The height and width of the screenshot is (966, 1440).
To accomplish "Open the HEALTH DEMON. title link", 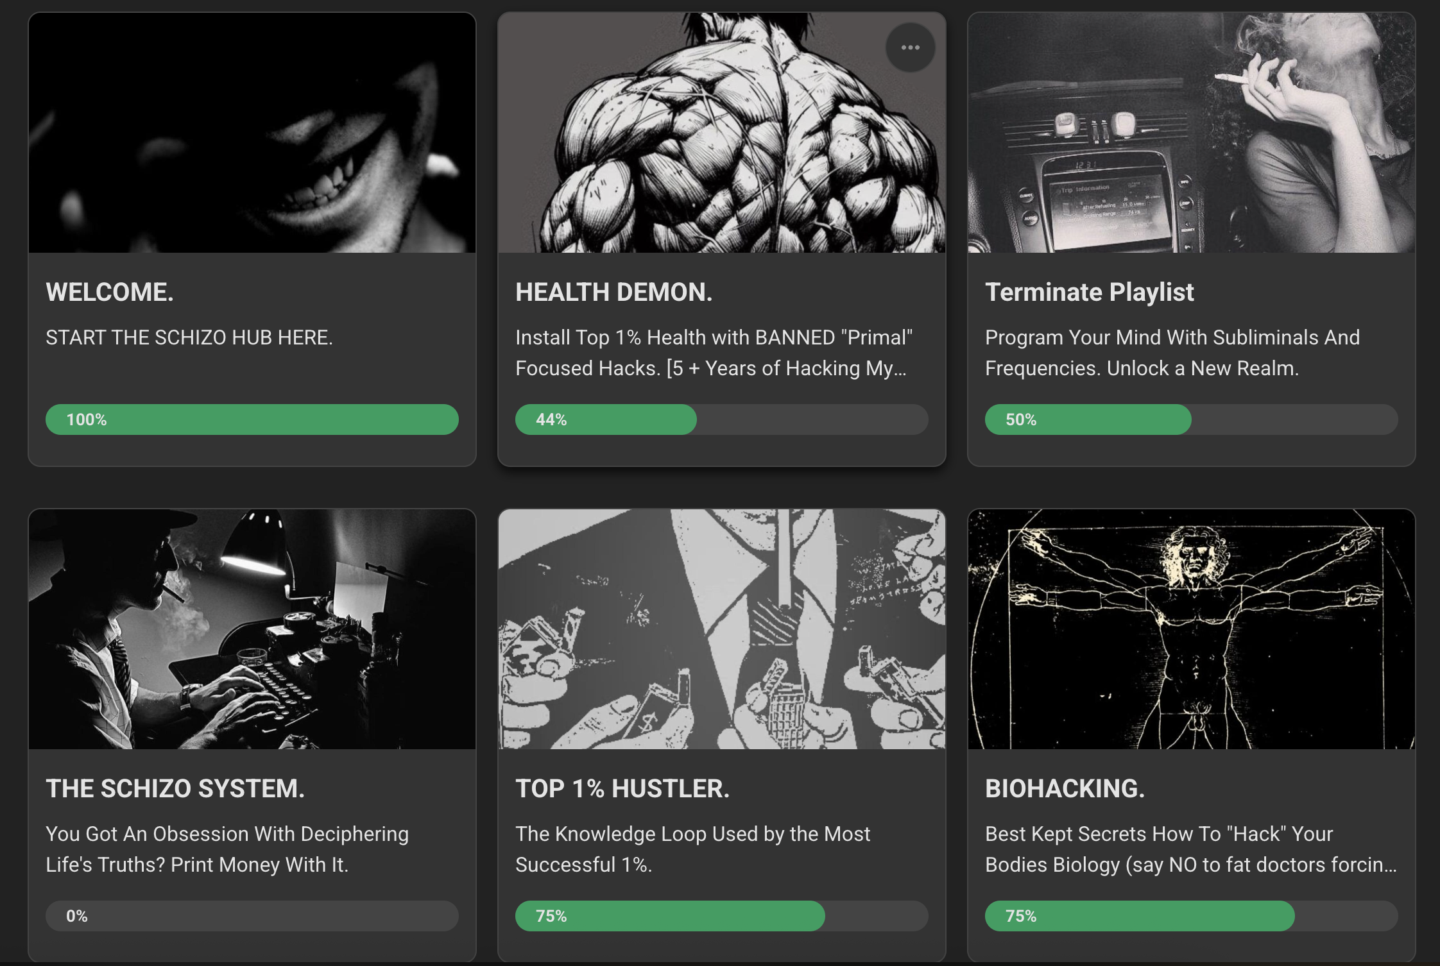I will tap(614, 292).
